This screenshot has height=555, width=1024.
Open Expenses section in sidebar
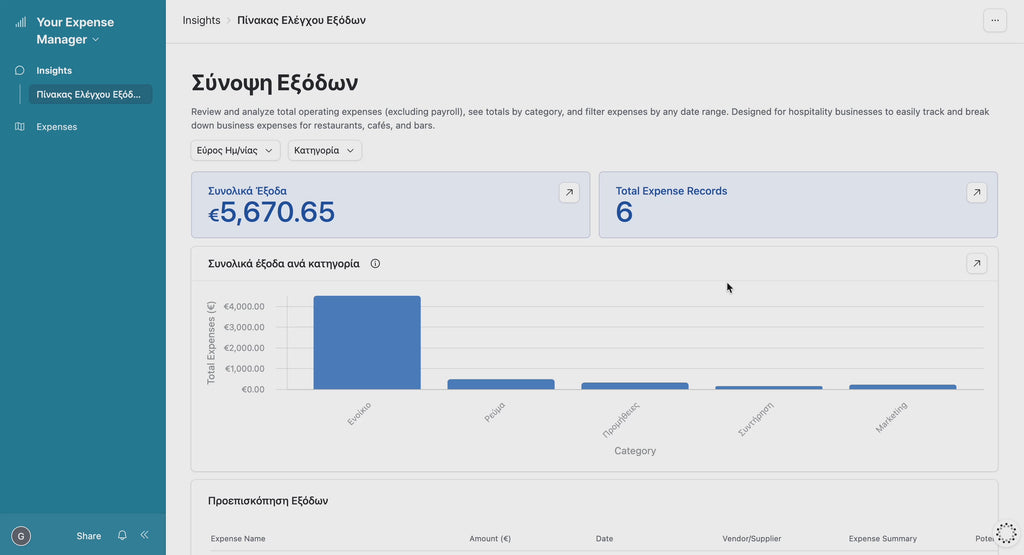point(57,127)
